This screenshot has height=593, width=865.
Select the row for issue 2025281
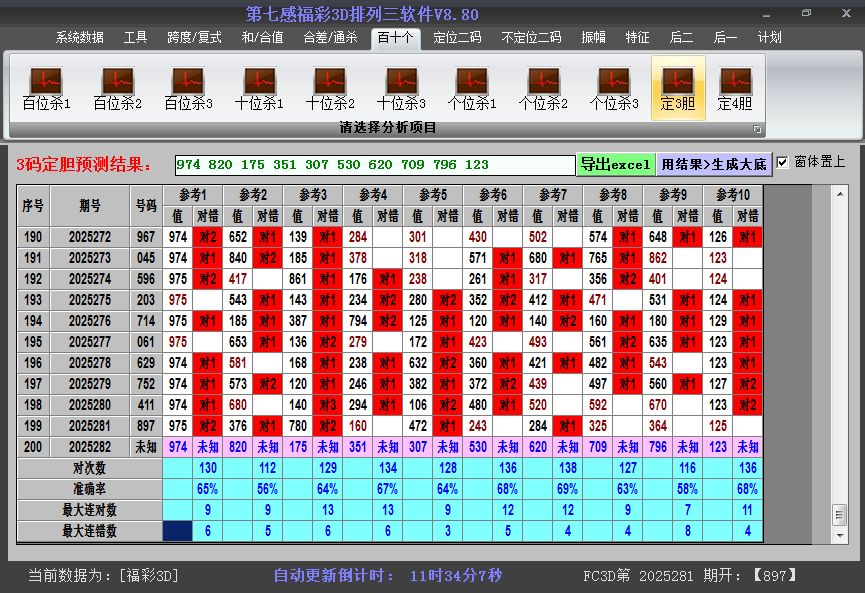tap(90, 427)
